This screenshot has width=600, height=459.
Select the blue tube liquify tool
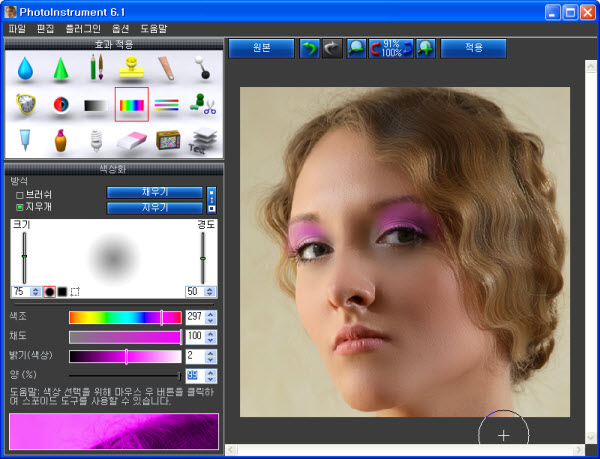[x=25, y=140]
